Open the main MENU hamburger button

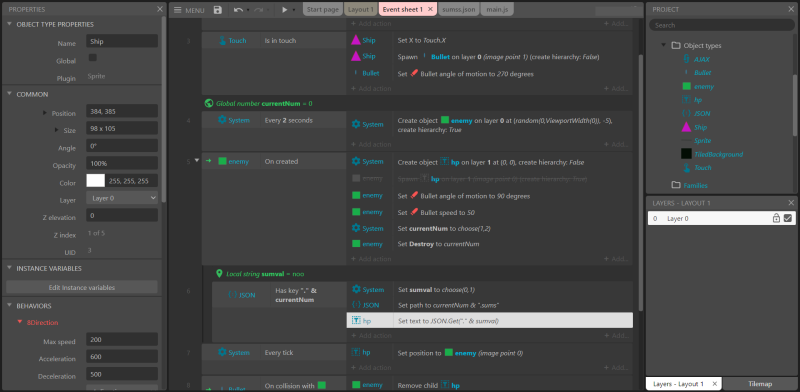189,10
